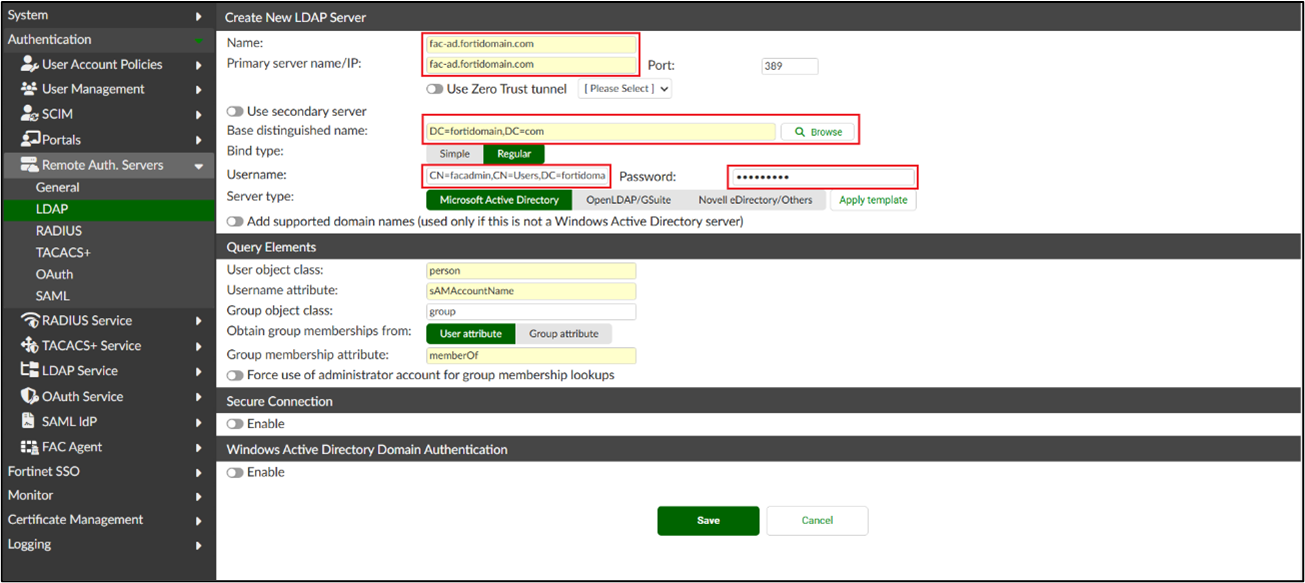Expand the Fortinet SSO section

click(199, 472)
